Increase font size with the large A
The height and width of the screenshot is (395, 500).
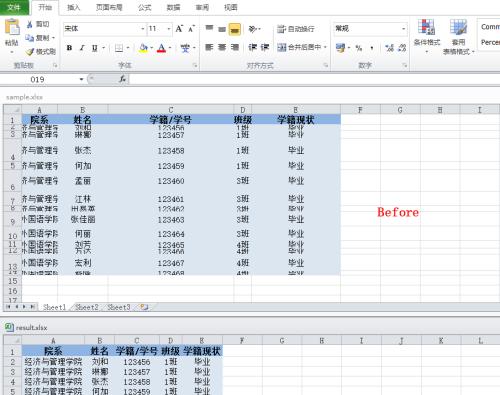[179, 29]
